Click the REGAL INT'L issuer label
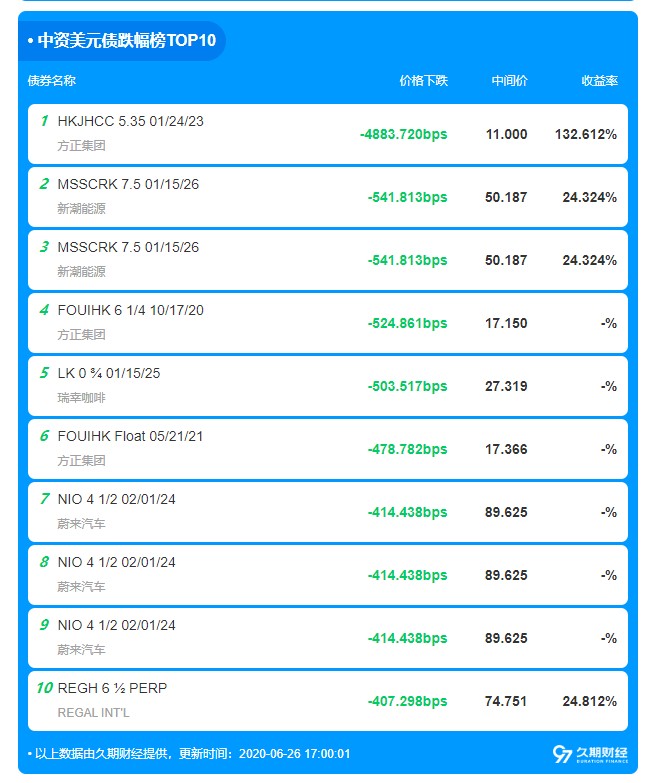Screen dimensions: 664x783 [x=94, y=713]
